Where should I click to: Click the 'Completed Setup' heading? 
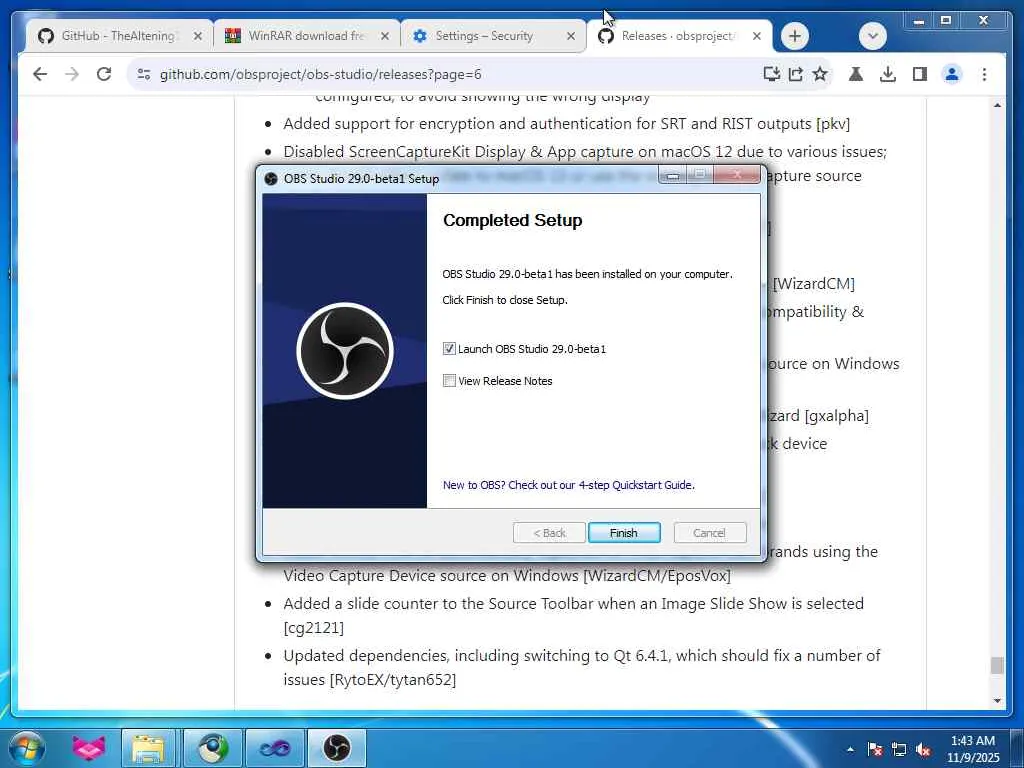coord(513,221)
